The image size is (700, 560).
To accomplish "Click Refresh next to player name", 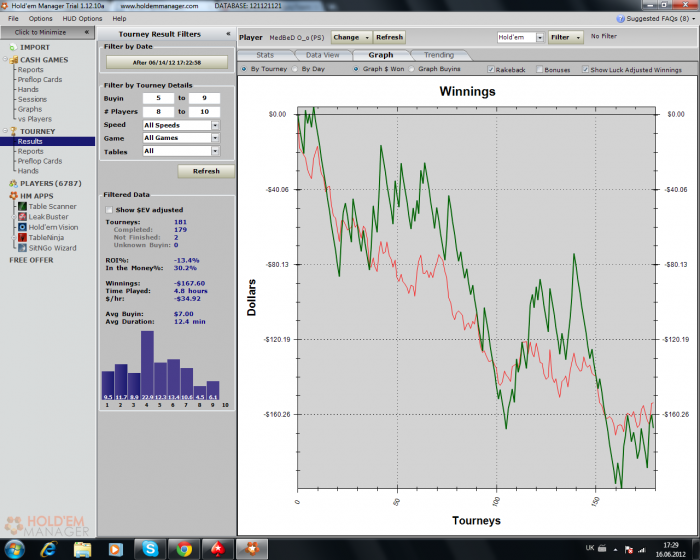I will 389,38.
